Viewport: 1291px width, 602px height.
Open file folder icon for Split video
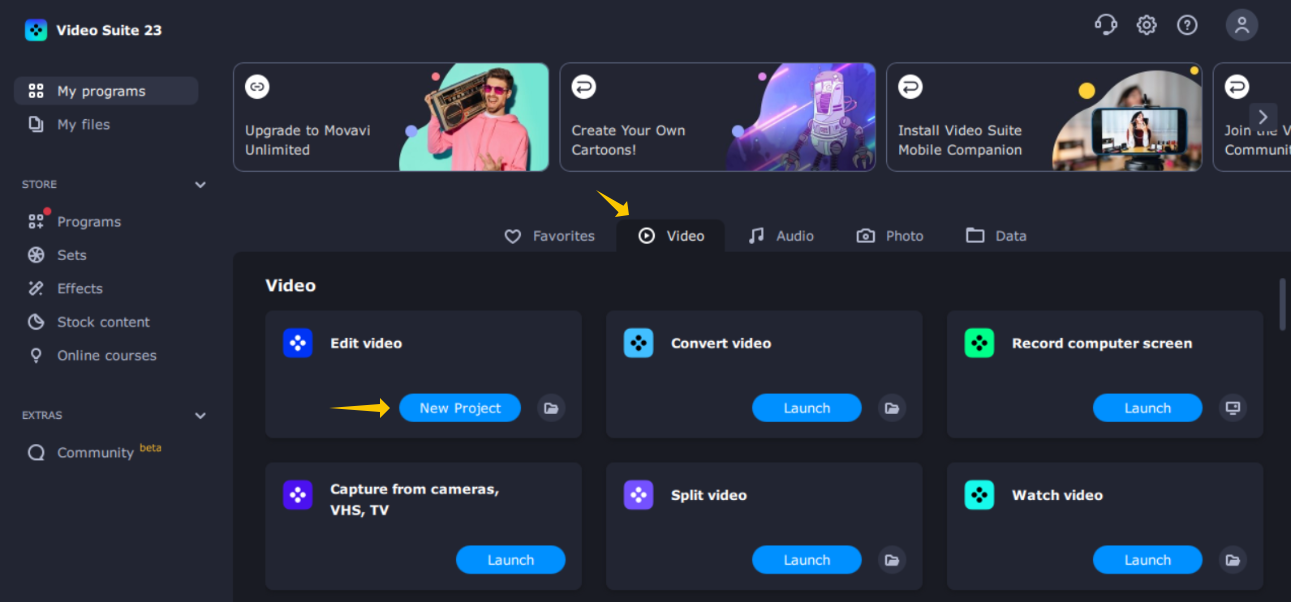(x=892, y=560)
